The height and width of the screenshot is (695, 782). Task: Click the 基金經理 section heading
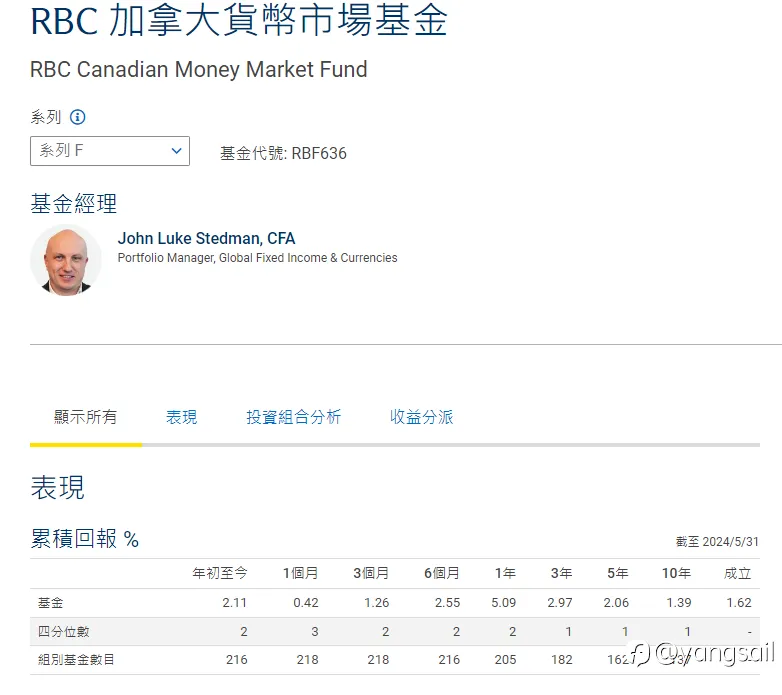pos(74,204)
